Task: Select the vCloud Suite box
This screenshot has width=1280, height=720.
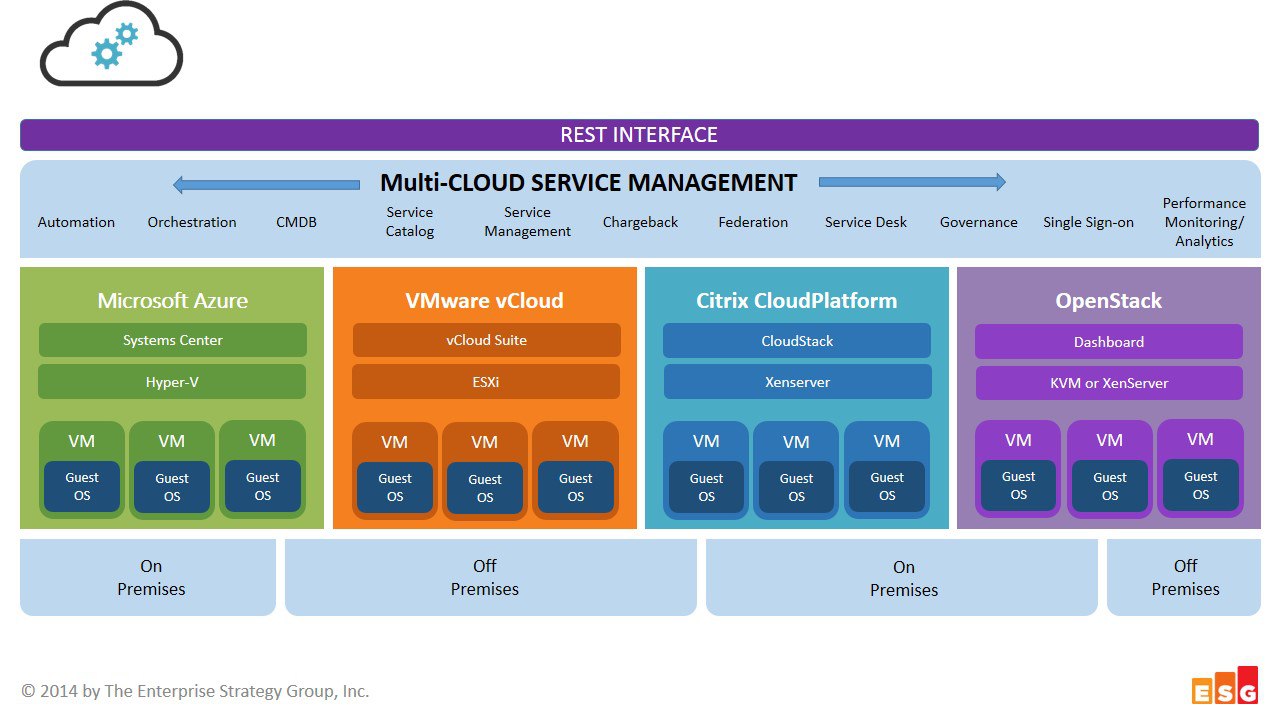Action: click(487, 340)
